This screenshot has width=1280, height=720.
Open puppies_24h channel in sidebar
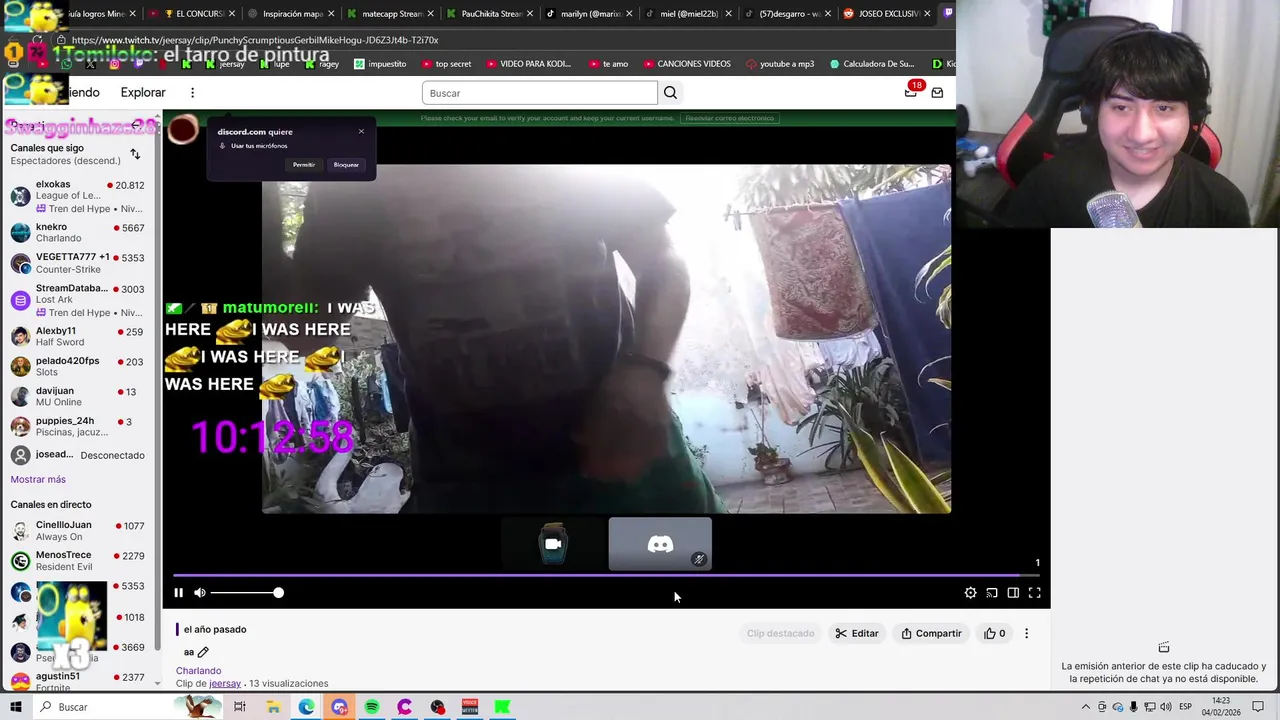point(78,427)
